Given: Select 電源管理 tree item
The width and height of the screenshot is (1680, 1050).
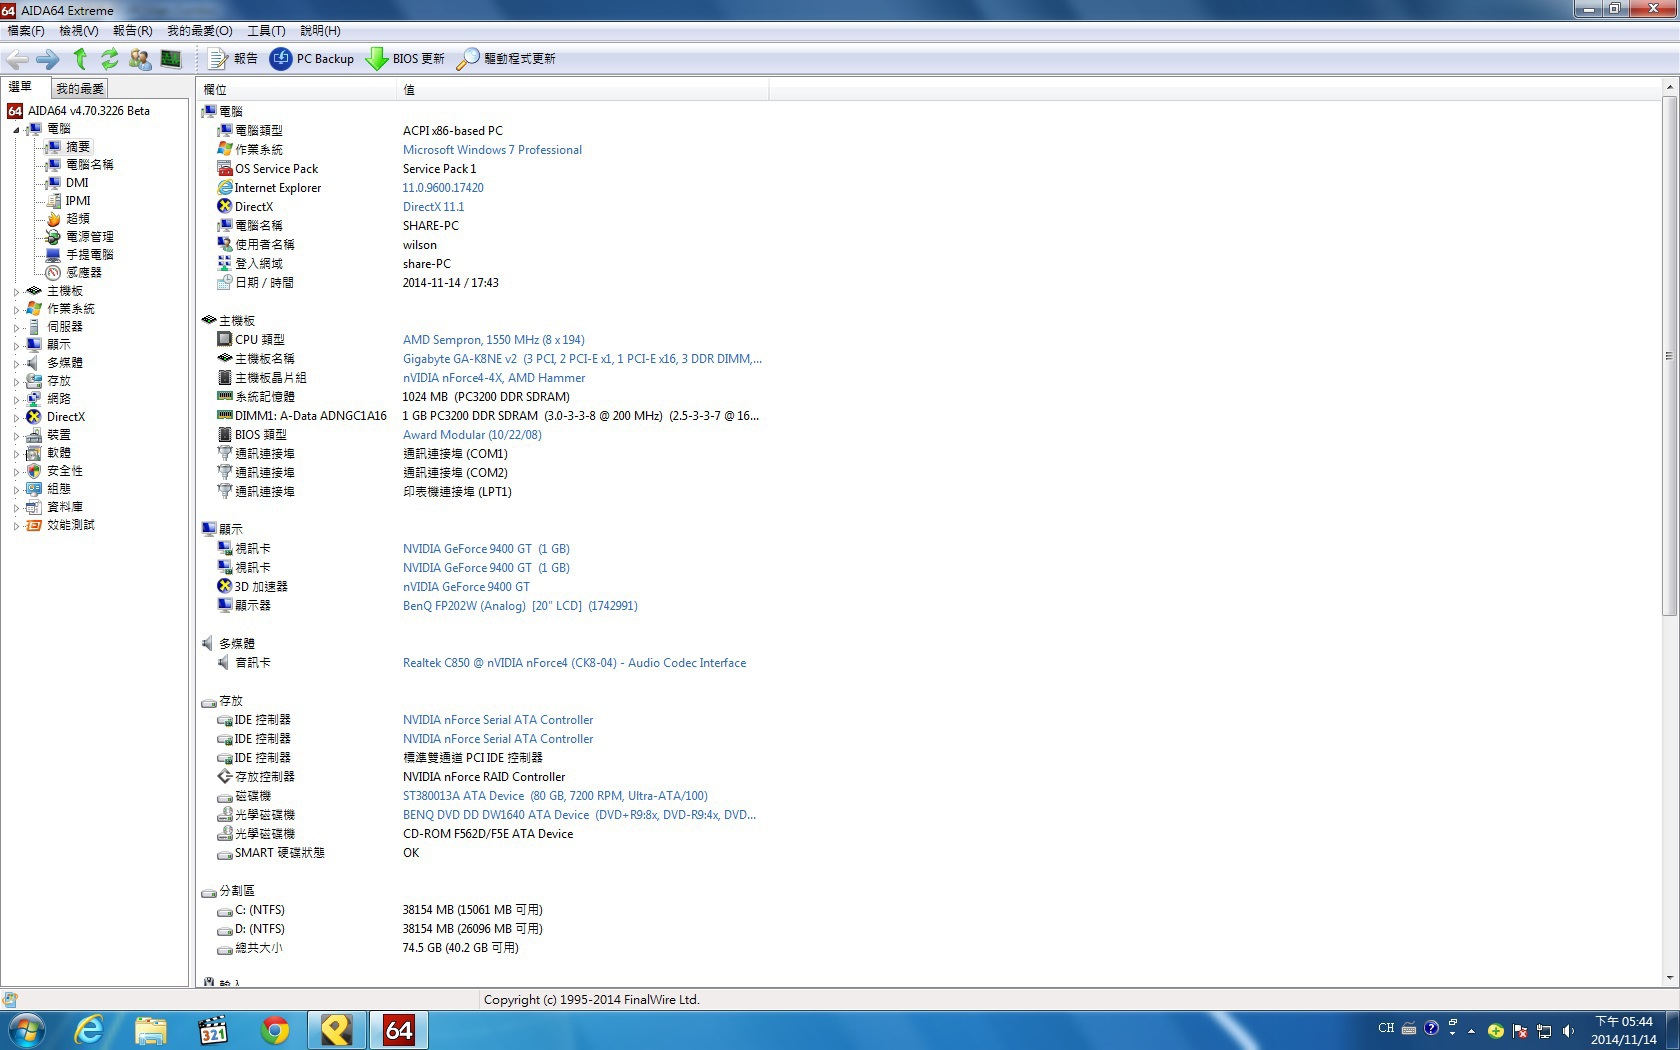Looking at the screenshot, I should point(89,237).
